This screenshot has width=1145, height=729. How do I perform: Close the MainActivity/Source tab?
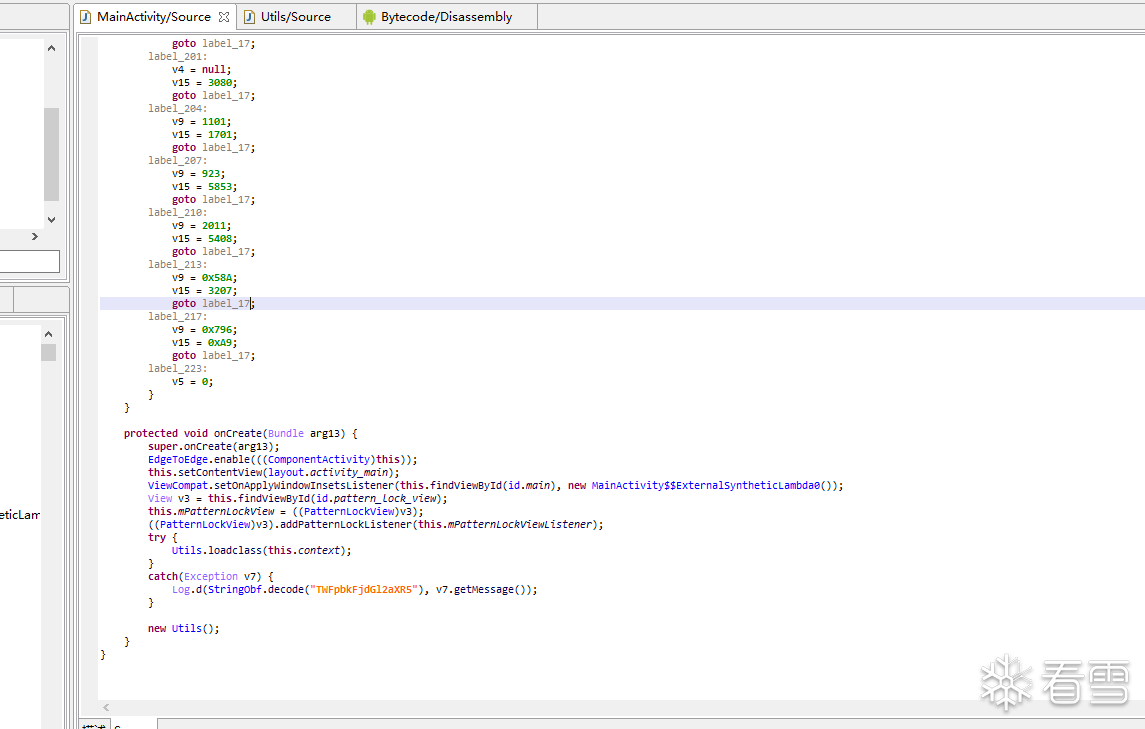[x=224, y=17]
